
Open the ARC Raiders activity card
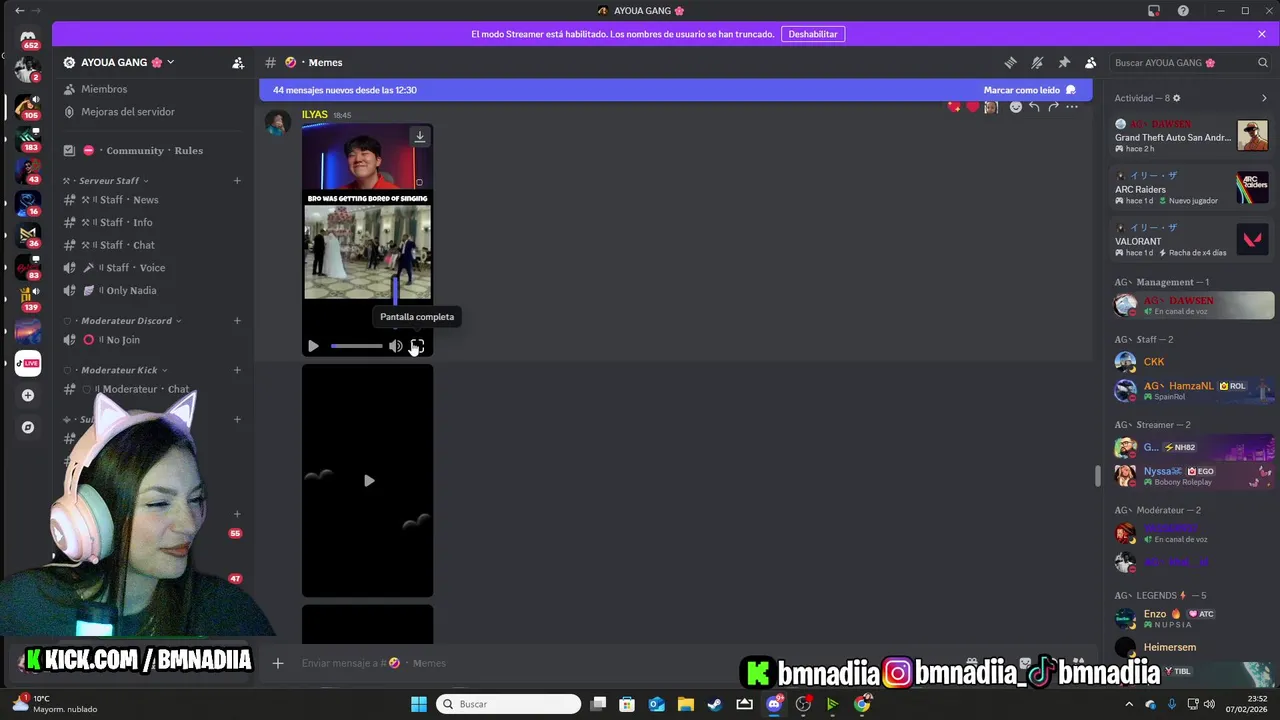(x=1191, y=188)
